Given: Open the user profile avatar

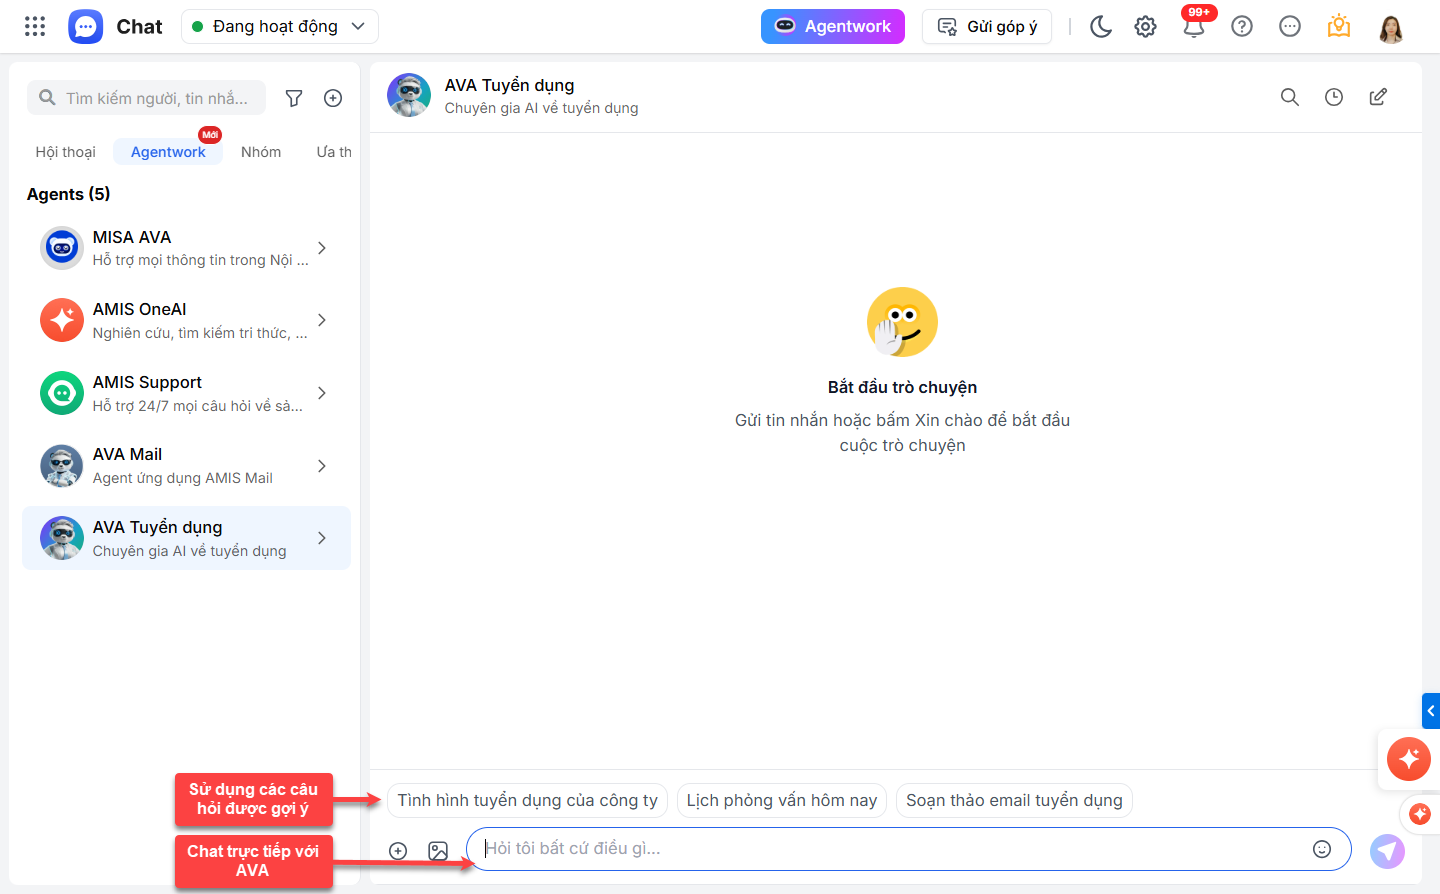Looking at the screenshot, I should (x=1390, y=27).
